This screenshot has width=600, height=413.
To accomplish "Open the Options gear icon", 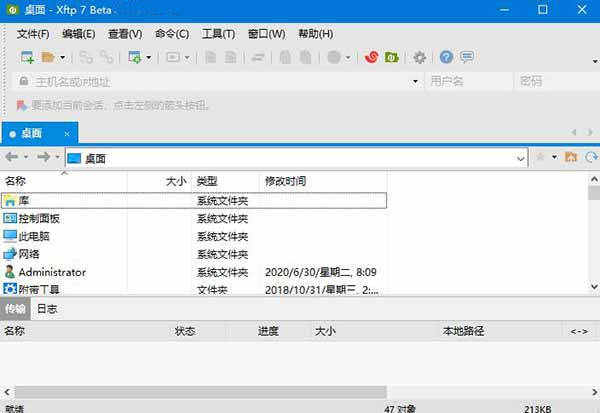I will click(x=420, y=58).
